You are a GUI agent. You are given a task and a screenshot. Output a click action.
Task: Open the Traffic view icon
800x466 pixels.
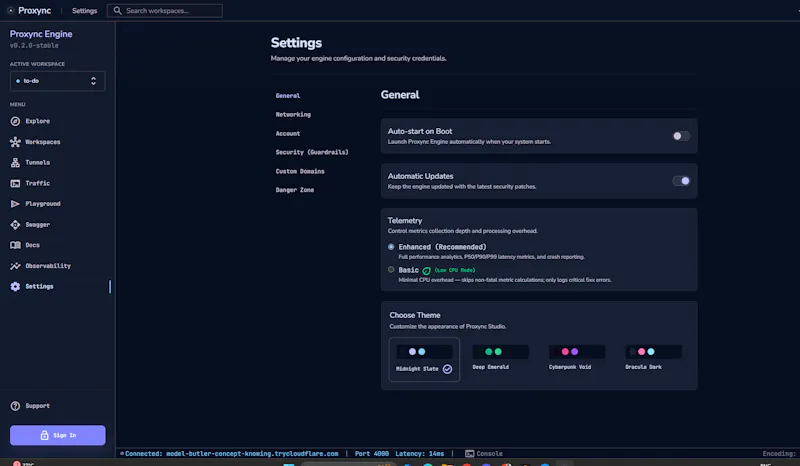pyautogui.click(x=15, y=183)
